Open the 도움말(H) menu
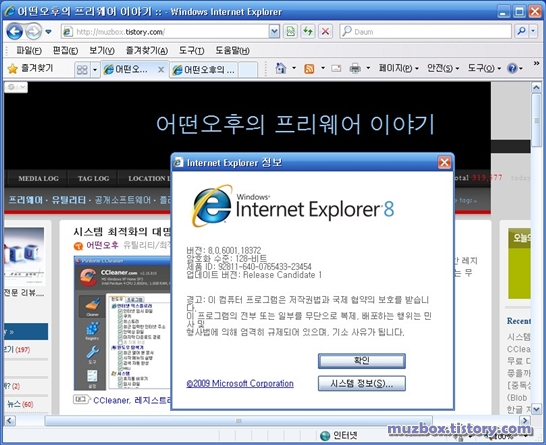 [x=232, y=51]
